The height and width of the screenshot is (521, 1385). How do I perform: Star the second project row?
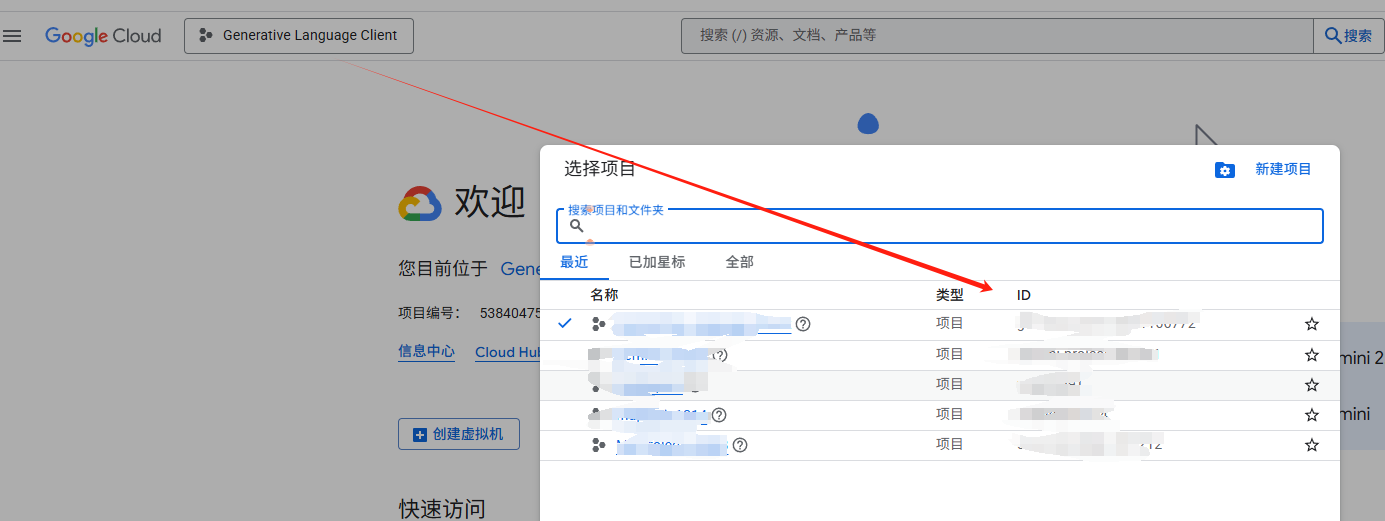1312,354
